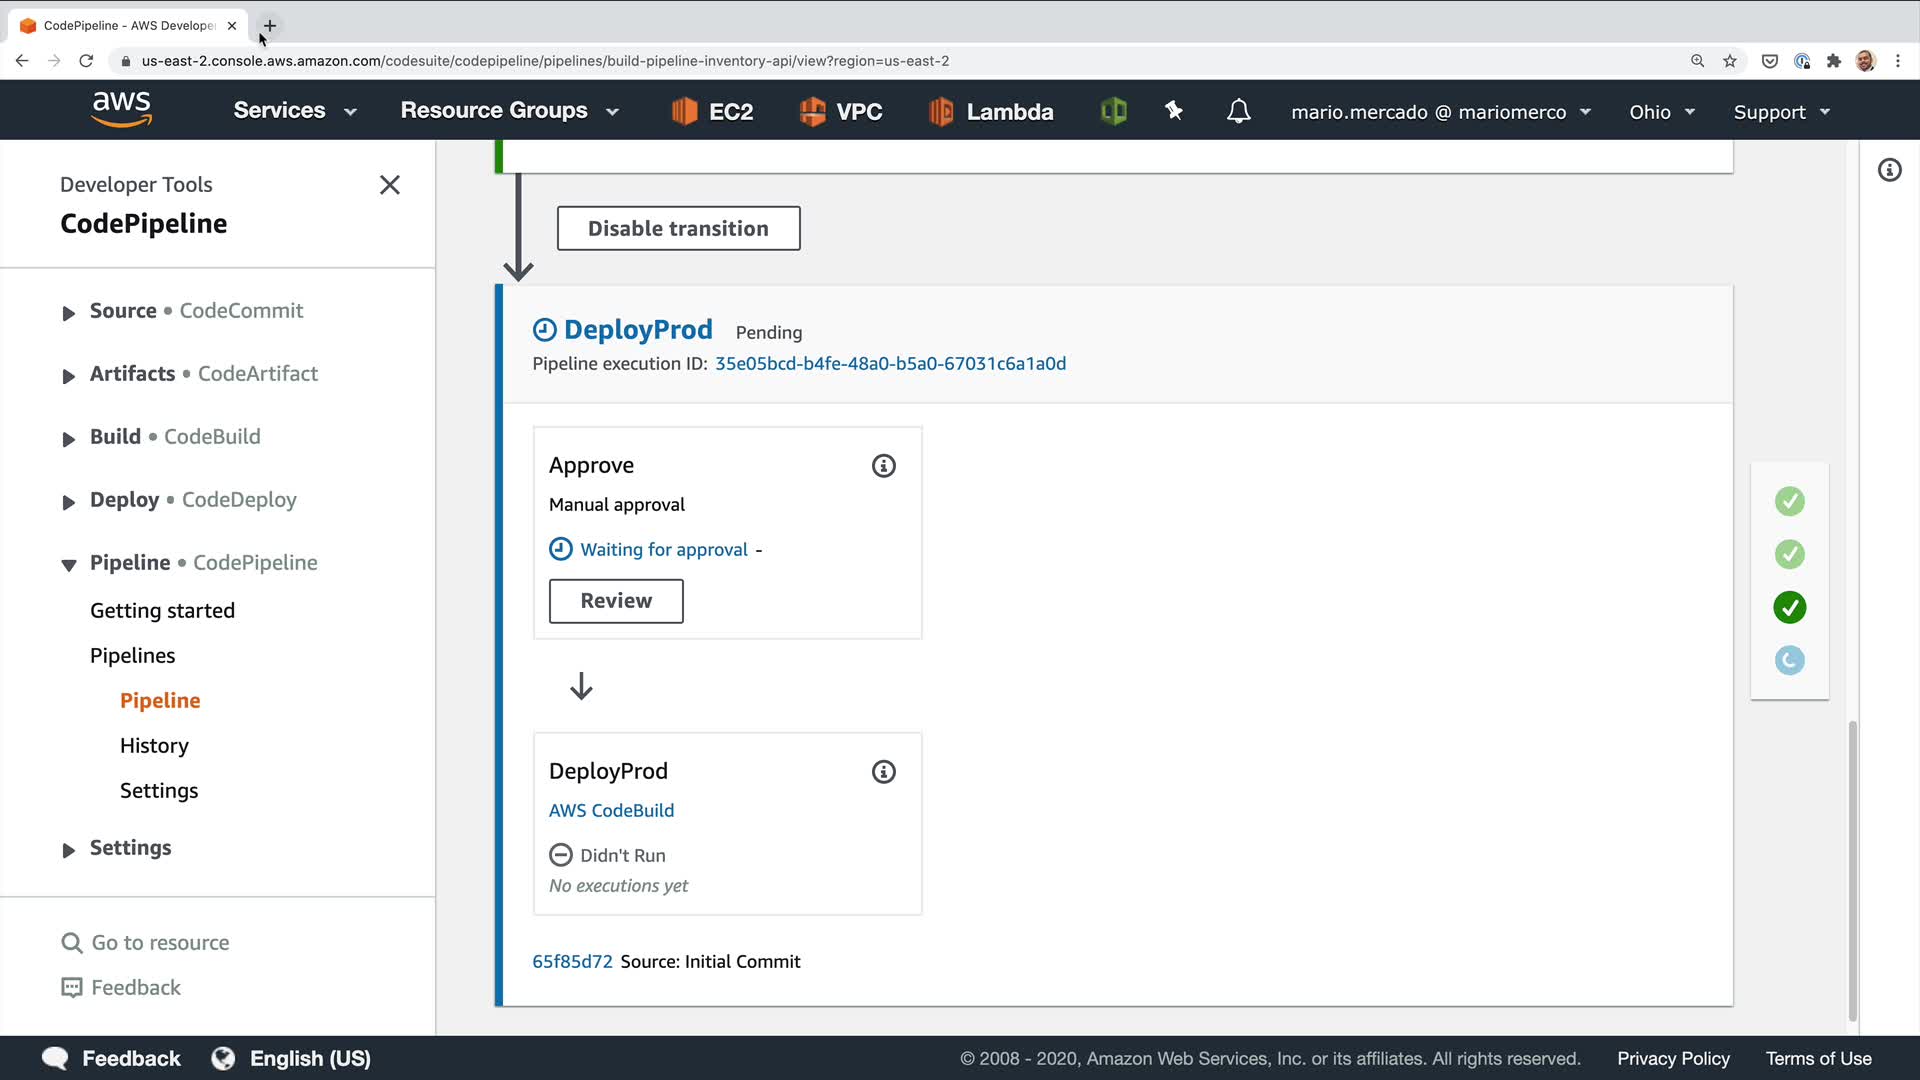Open the page info panel icon
This screenshot has width=1920, height=1080.
[1889, 170]
